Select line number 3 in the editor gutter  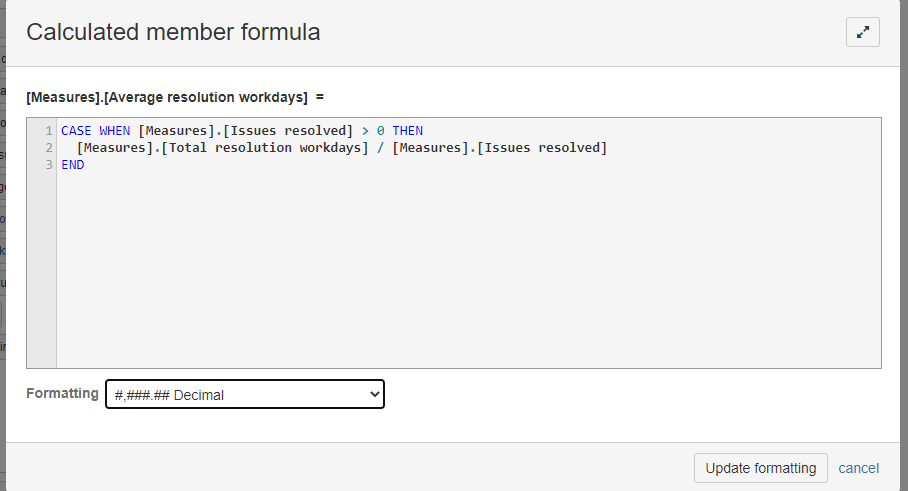[49, 165]
